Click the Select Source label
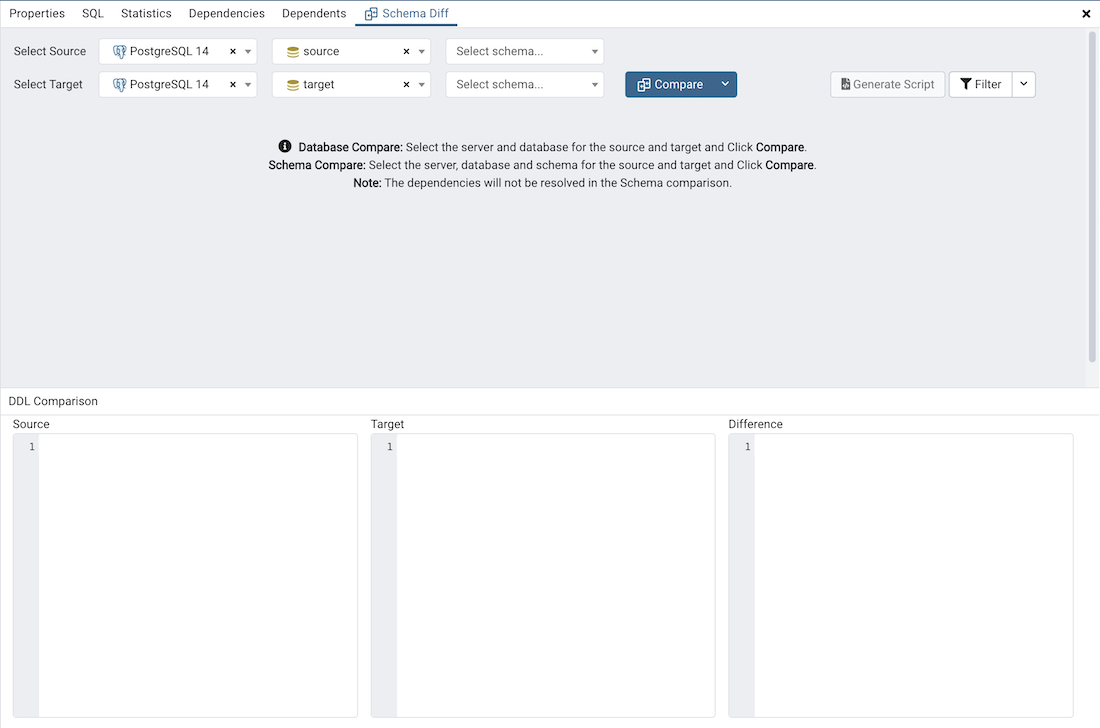1100x728 pixels. tap(50, 51)
